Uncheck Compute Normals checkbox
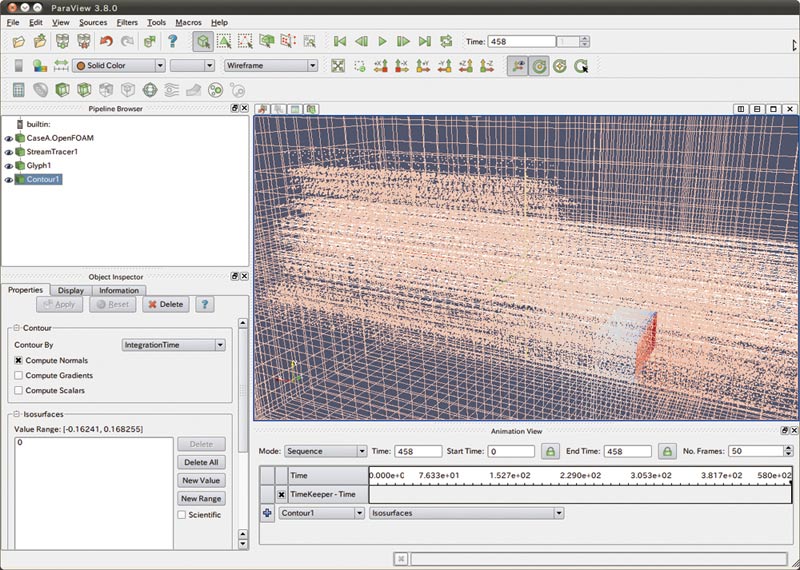Viewport: 800px width, 570px height. [x=19, y=360]
